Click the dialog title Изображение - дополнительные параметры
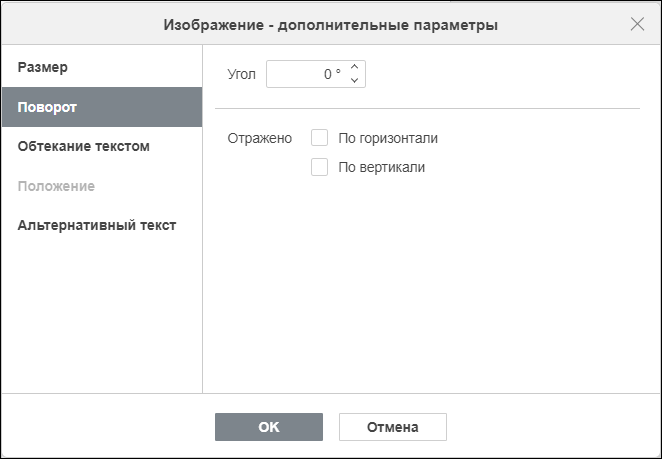 331,25
